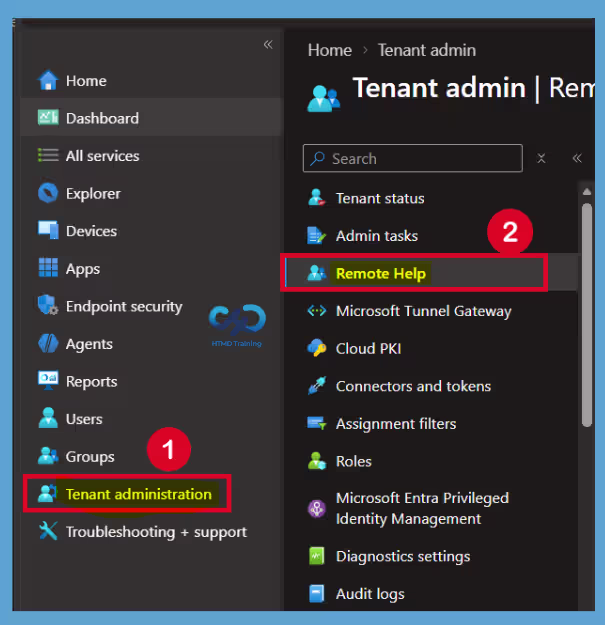Select Remote Help menu text

pyautogui.click(x=381, y=273)
